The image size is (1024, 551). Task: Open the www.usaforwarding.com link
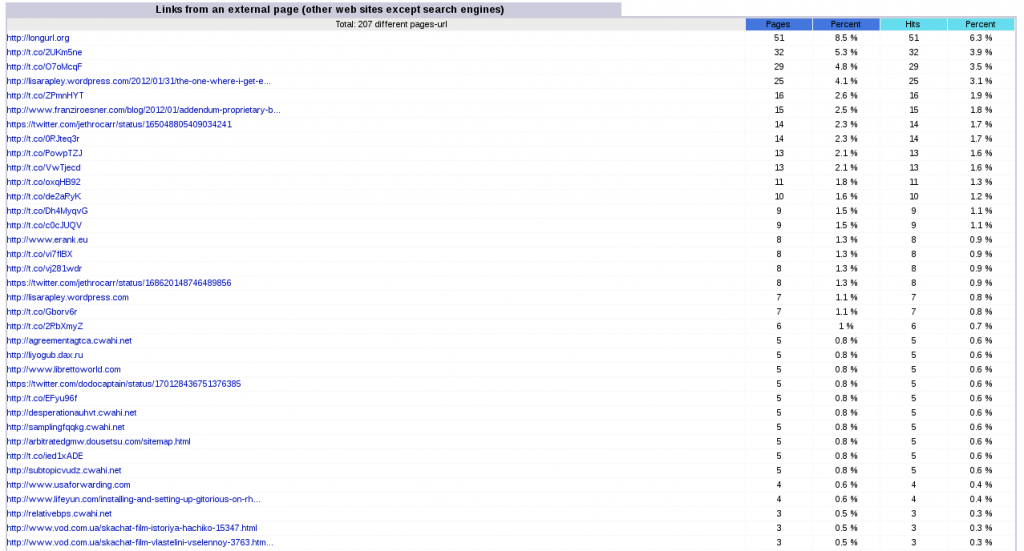(x=69, y=484)
